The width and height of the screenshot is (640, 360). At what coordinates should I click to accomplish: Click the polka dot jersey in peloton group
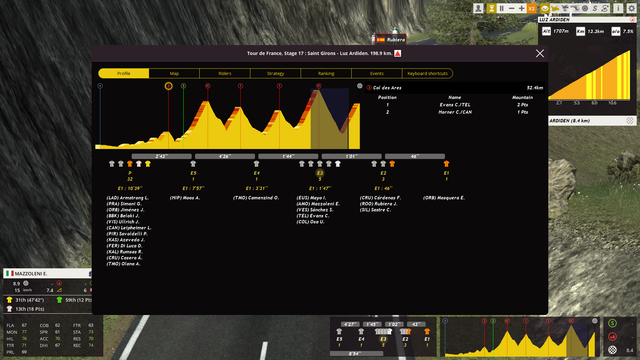tap(139, 164)
